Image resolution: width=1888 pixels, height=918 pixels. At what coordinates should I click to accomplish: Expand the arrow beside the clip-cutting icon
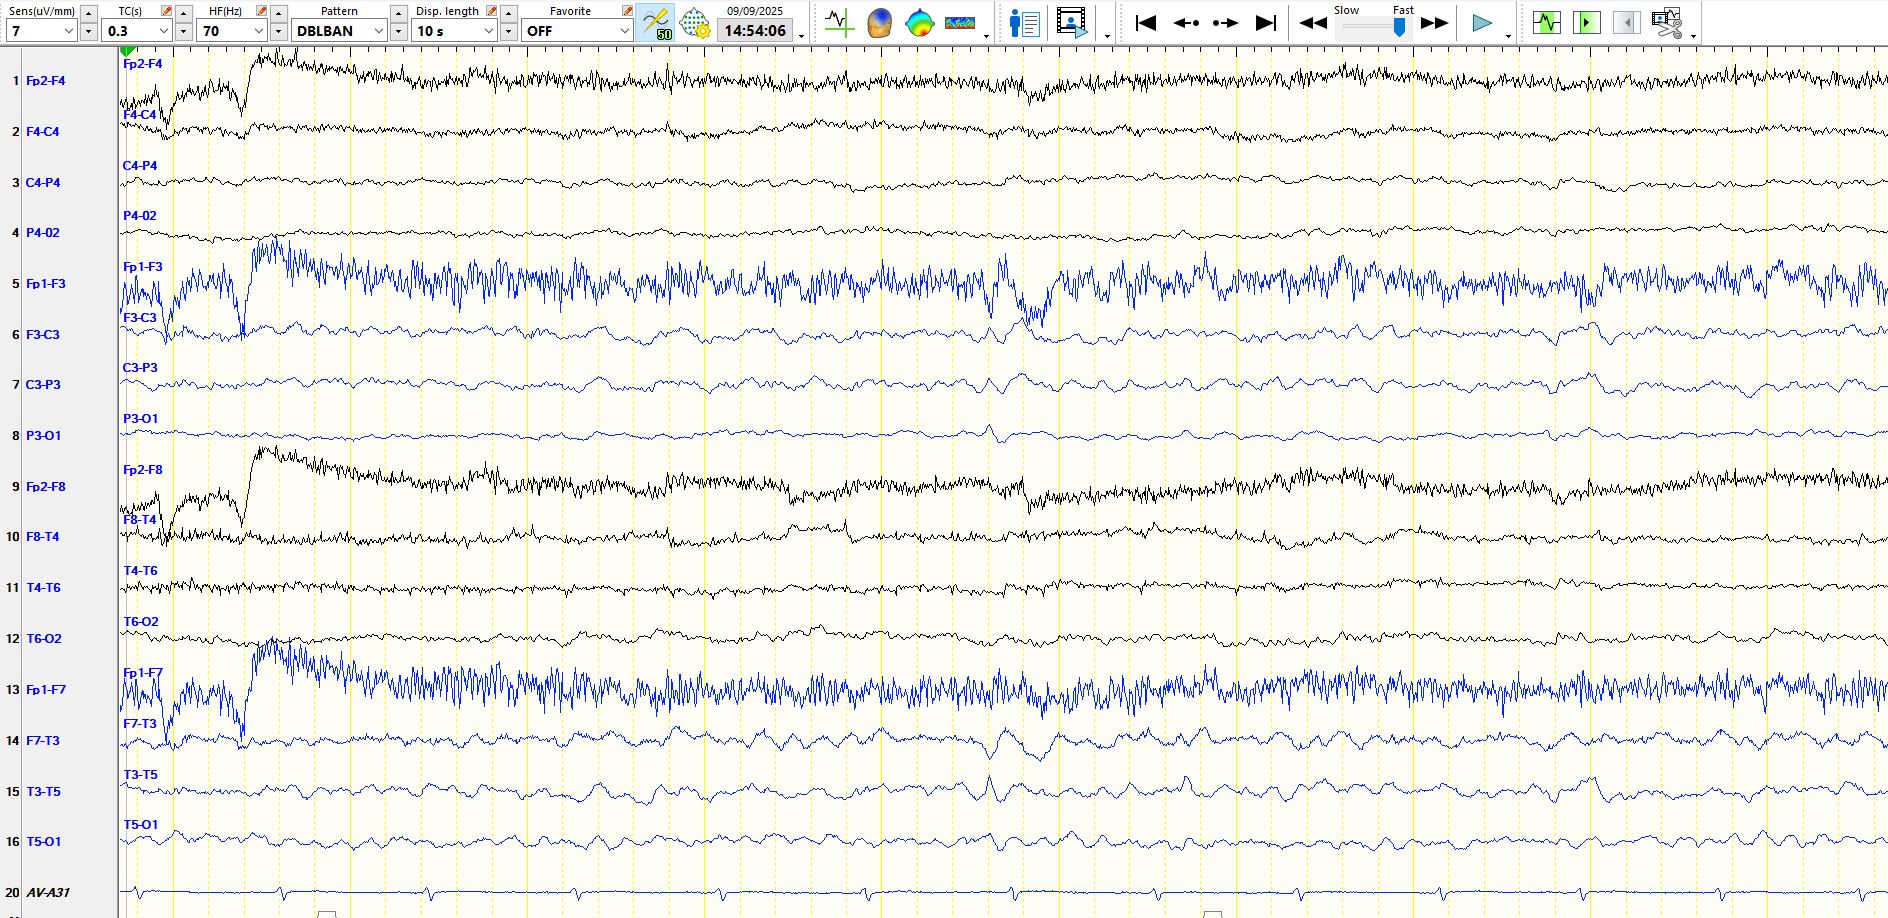(x=1693, y=36)
